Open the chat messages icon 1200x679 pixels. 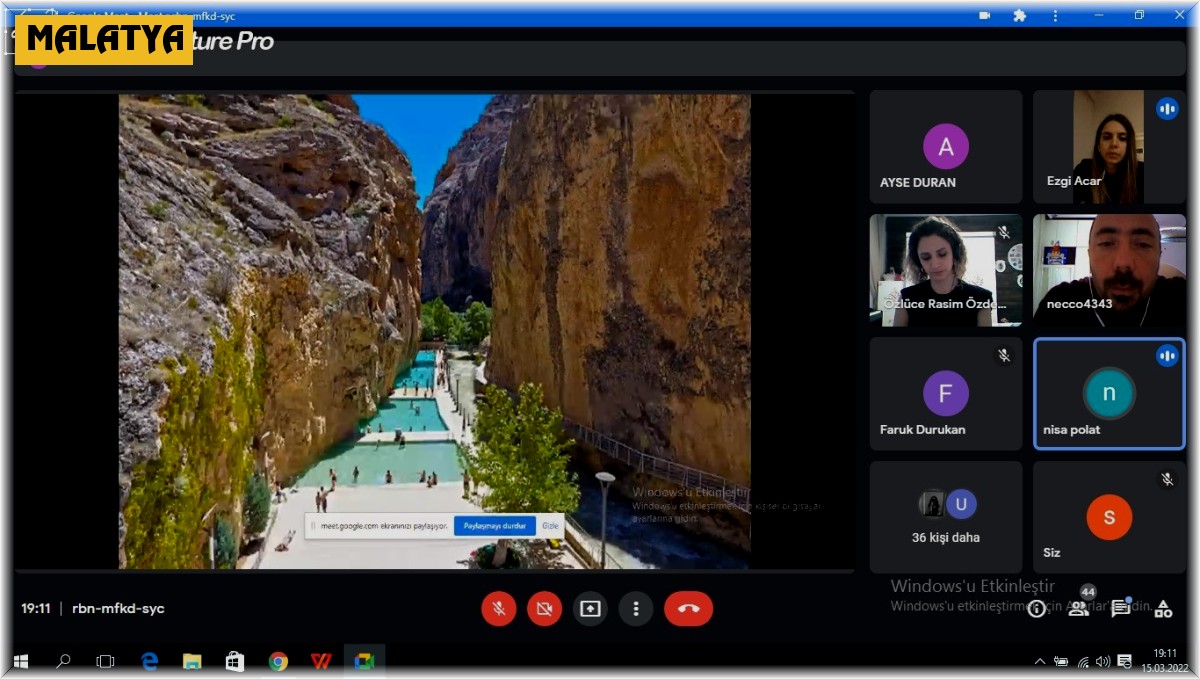click(x=1121, y=608)
